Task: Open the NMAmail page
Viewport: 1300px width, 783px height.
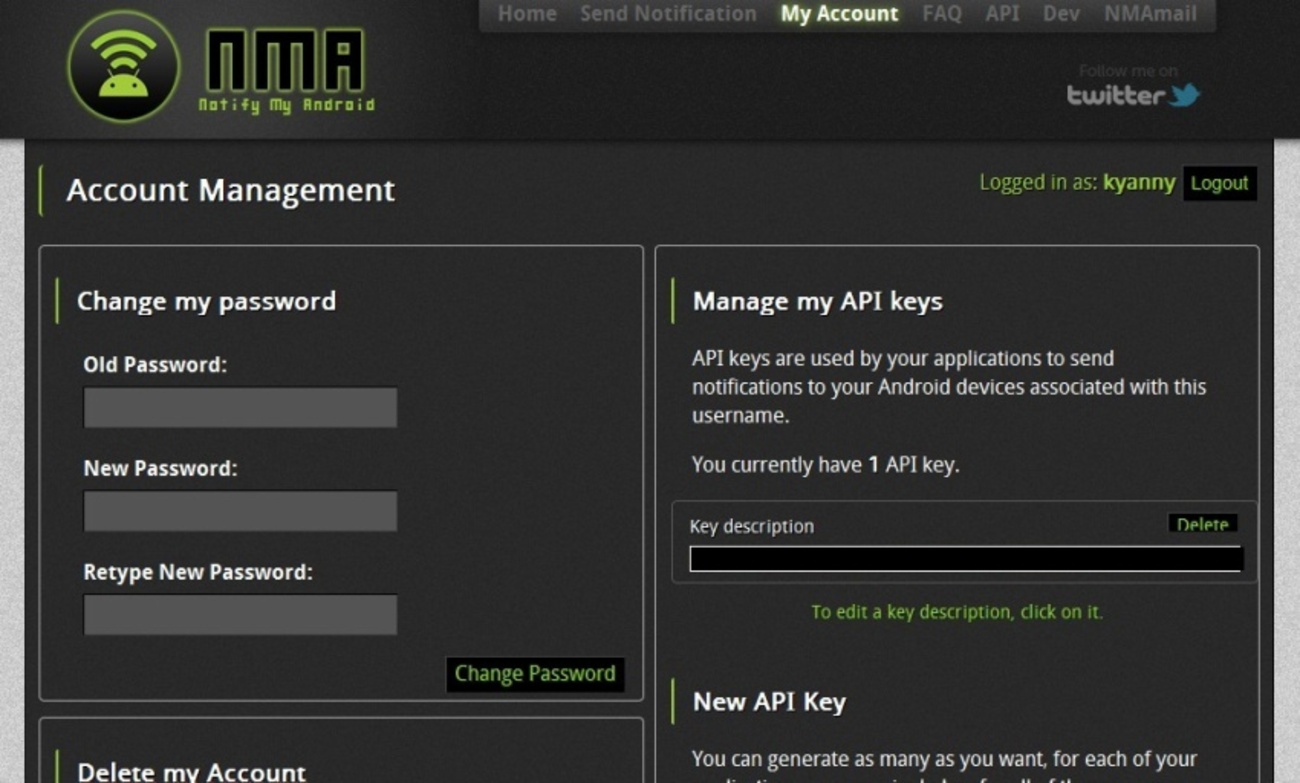Action: click(1150, 14)
